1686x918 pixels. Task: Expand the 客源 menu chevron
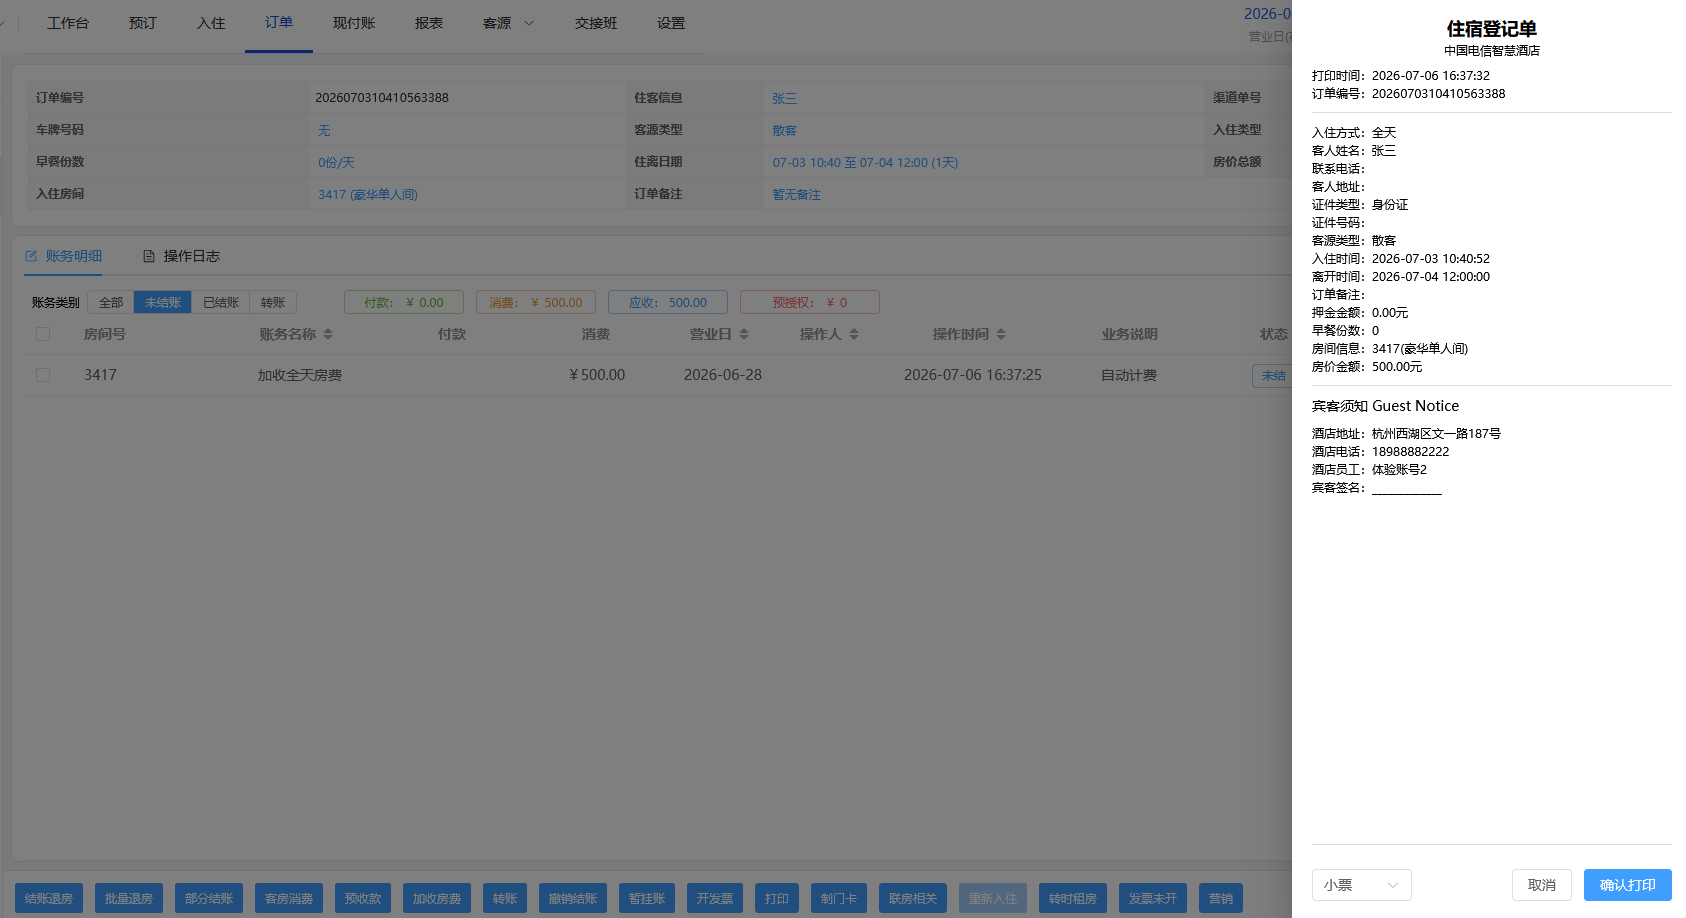click(x=529, y=23)
